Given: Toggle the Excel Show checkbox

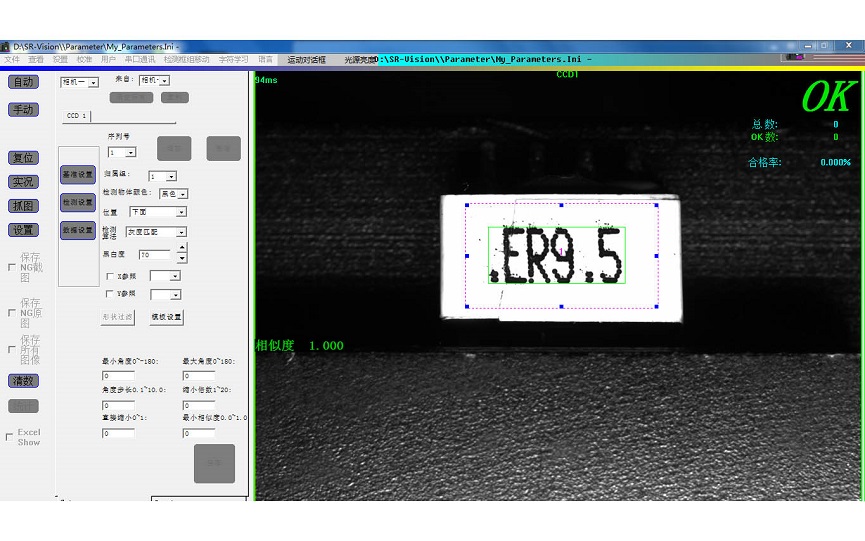Looking at the screenshot, I should [x=10, y=437].
